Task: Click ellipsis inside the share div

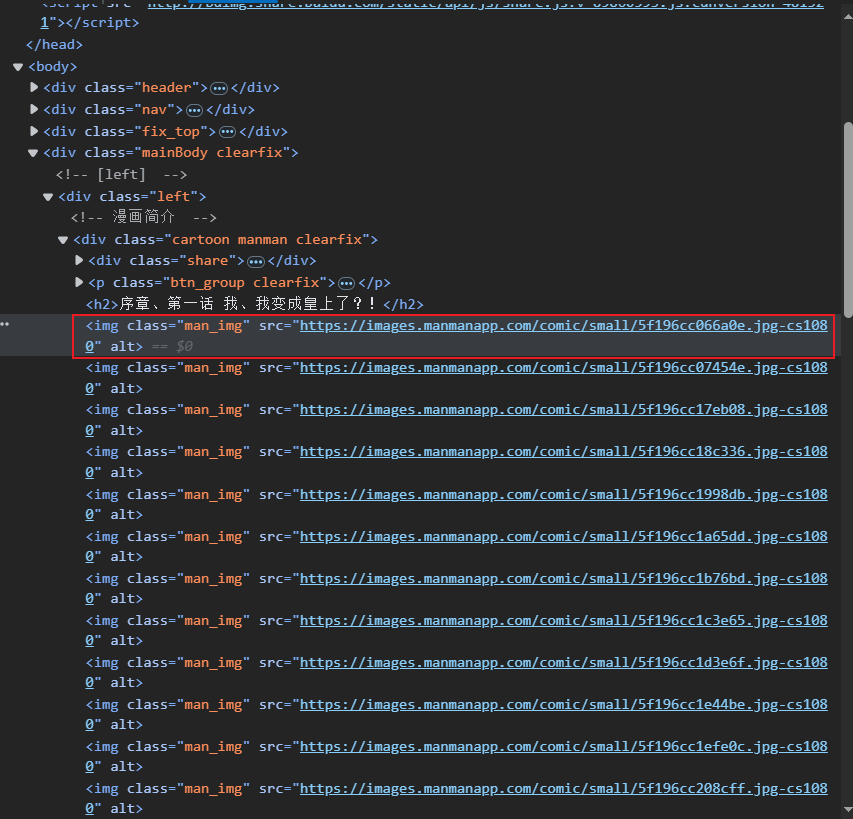Action: click(256, 260)
